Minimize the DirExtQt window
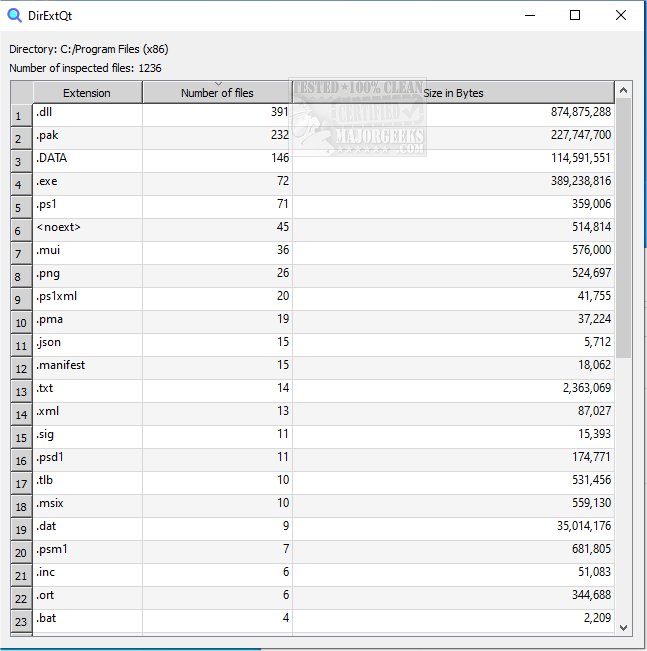The width and height of the screenshot is (647, 651). 530,16
